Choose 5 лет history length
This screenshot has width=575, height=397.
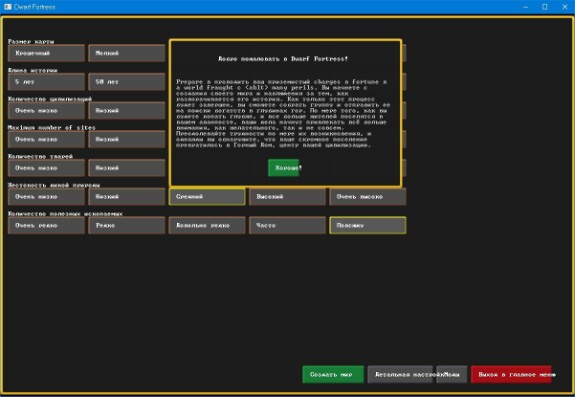pos(46,82)
